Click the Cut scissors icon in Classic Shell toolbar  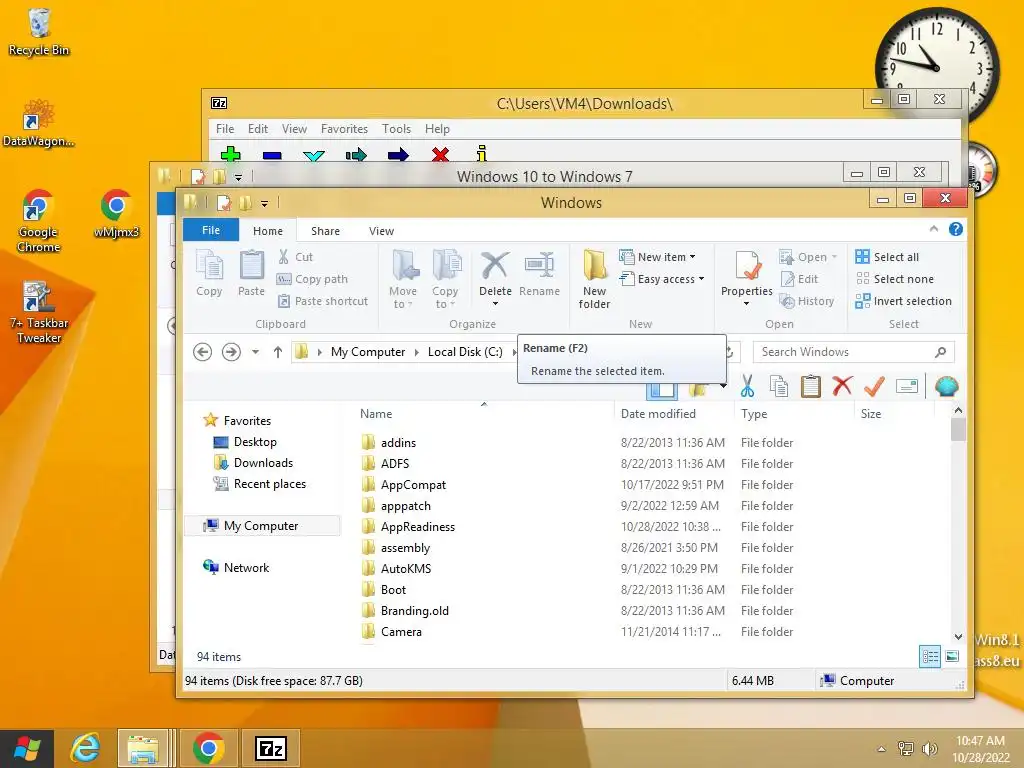[x=747, y=386]
